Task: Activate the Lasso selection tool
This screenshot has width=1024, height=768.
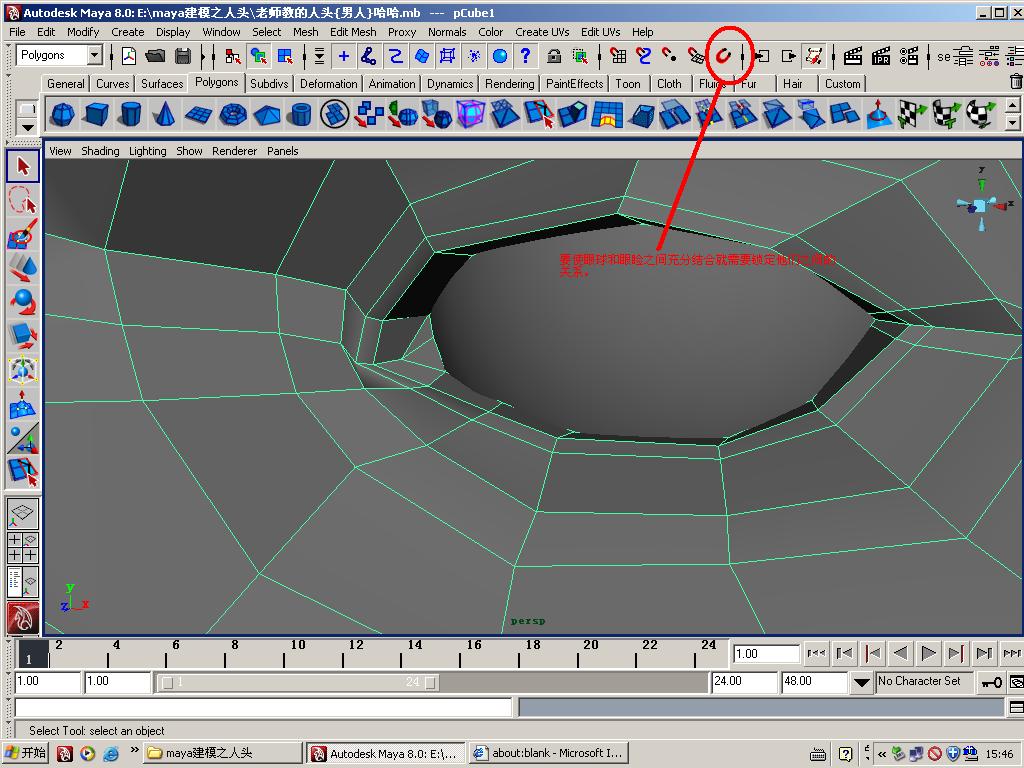Action: click(x=23, y=200)
